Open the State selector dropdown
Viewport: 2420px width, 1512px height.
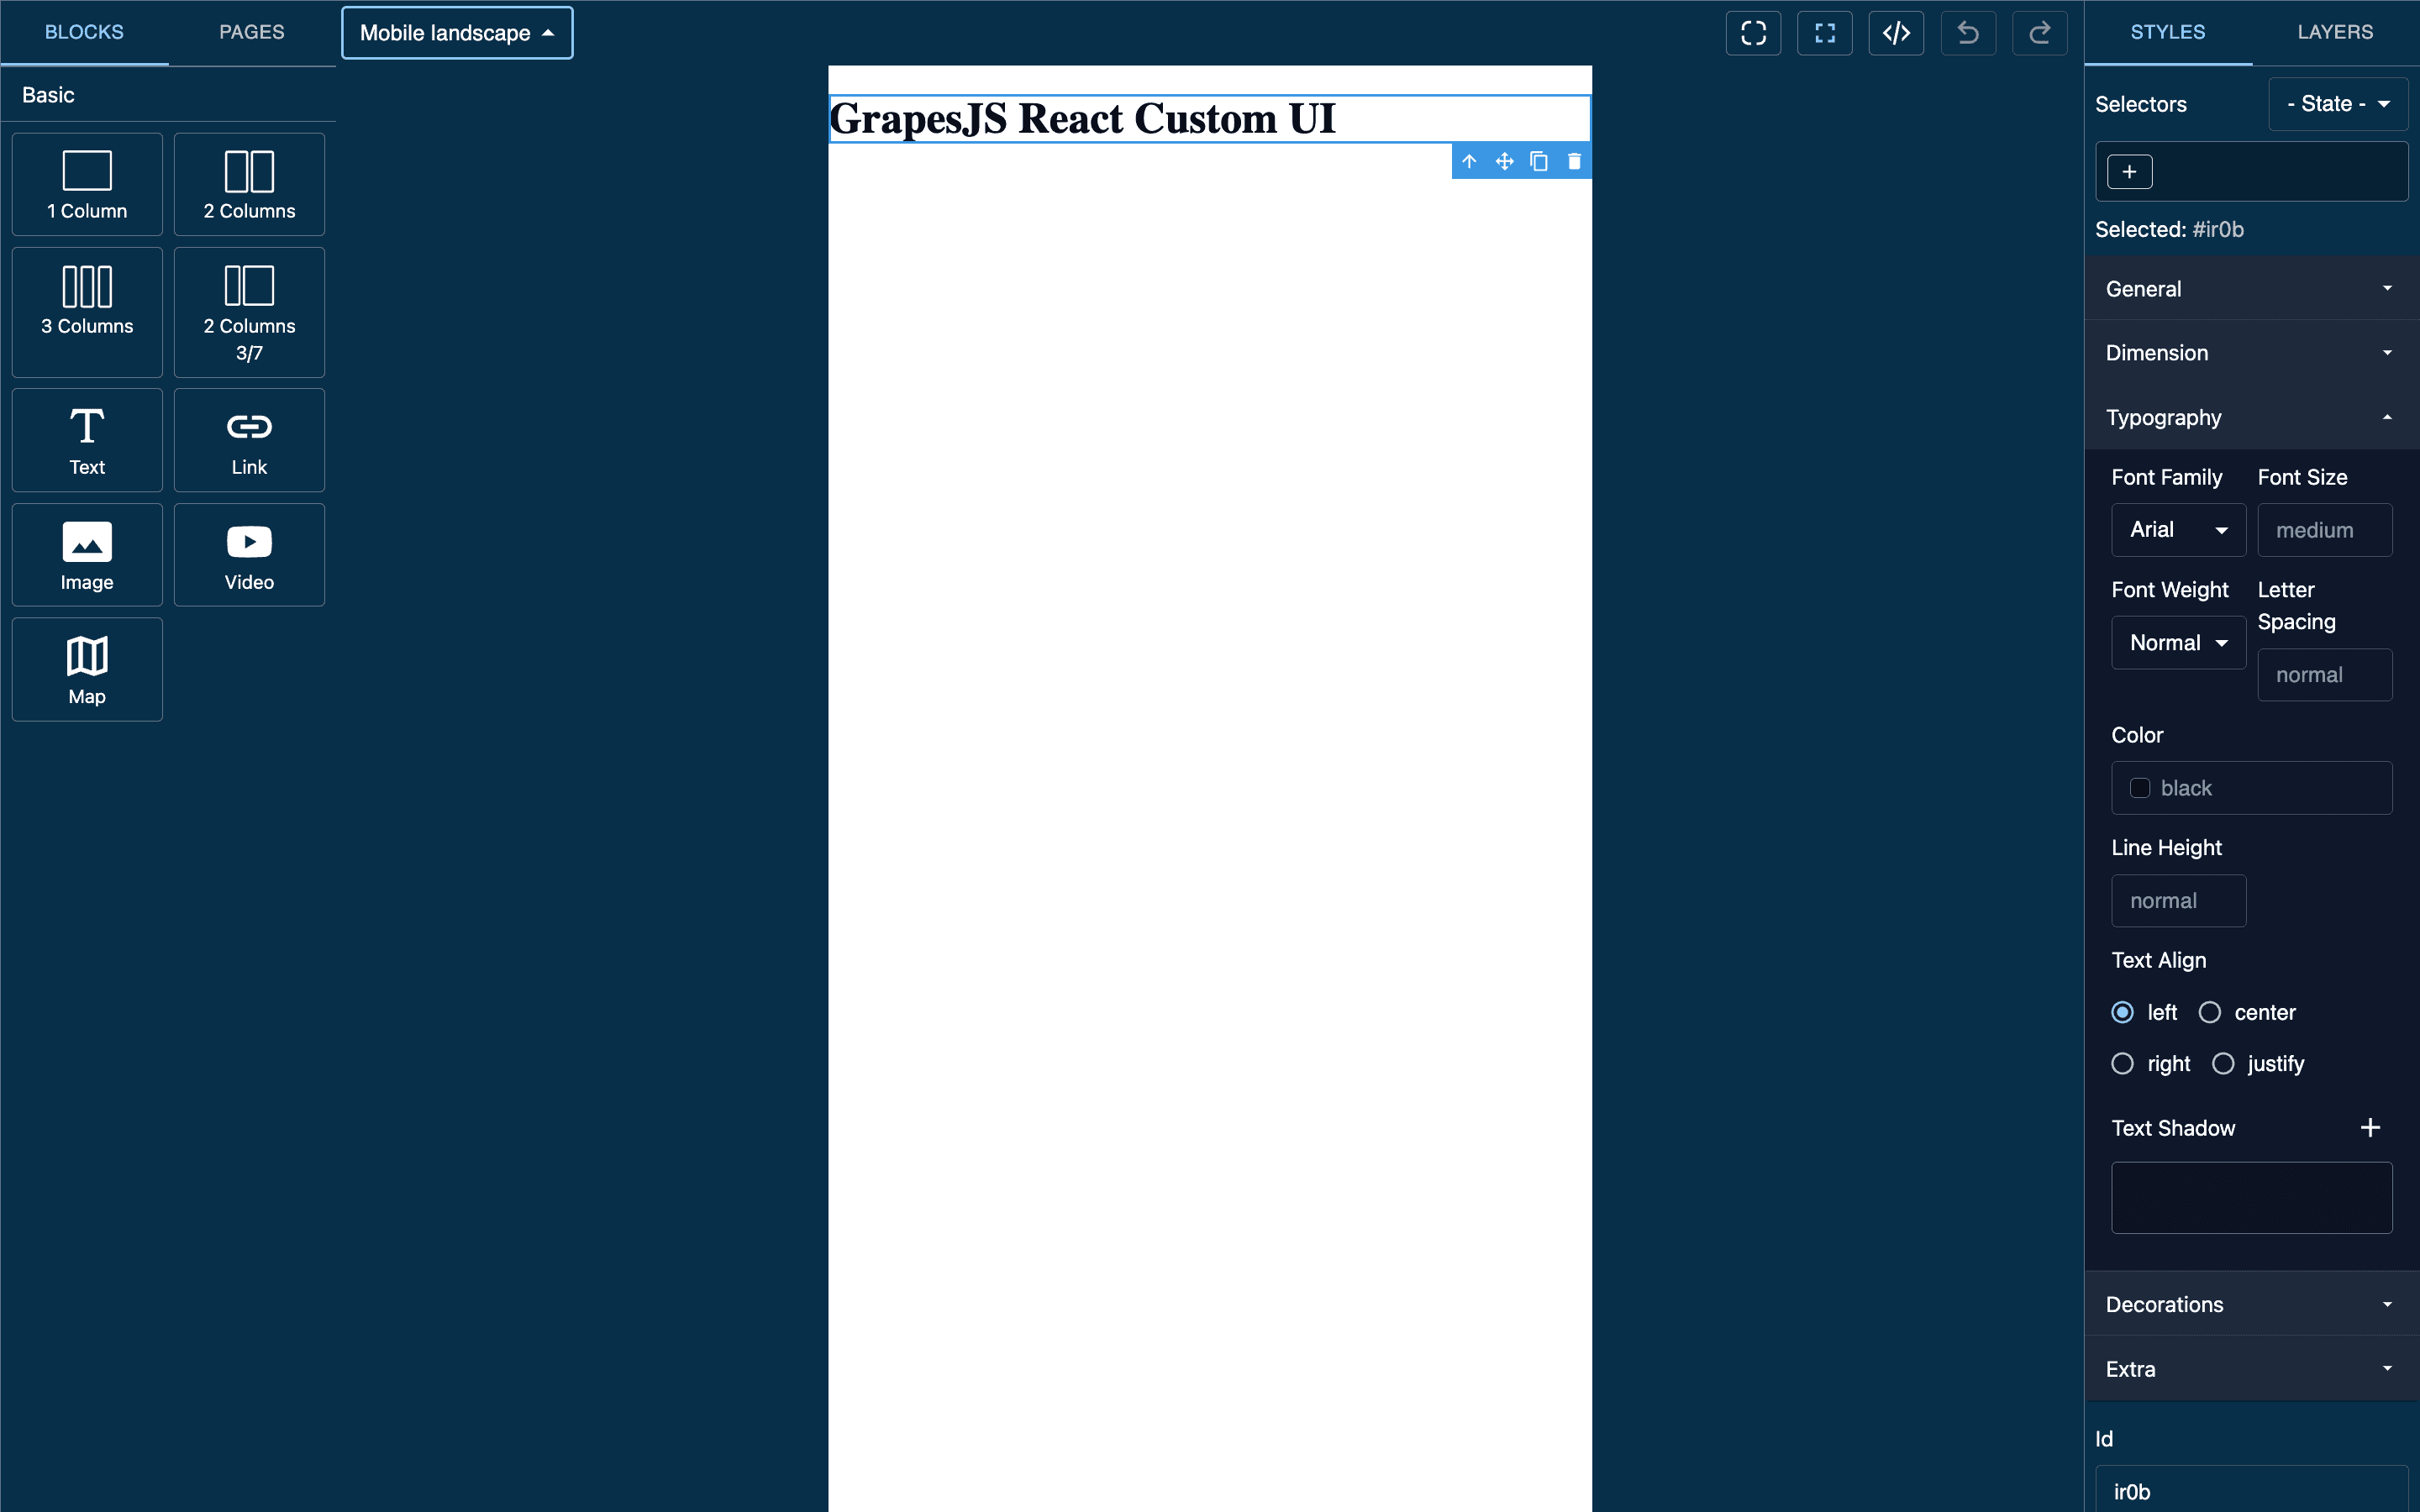2338,104
